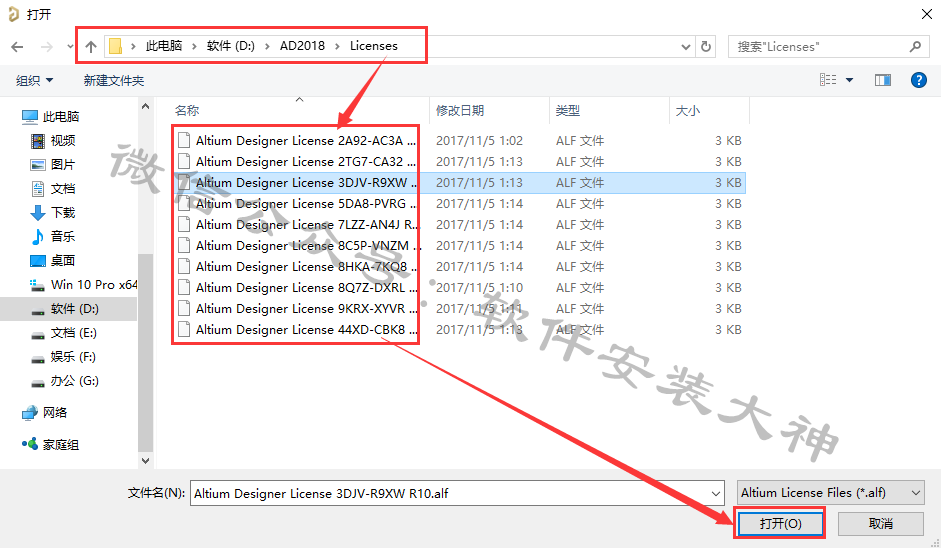941x548 pixels.
Task: Click sidebar scrollbar up arrow
Action: 145,106
